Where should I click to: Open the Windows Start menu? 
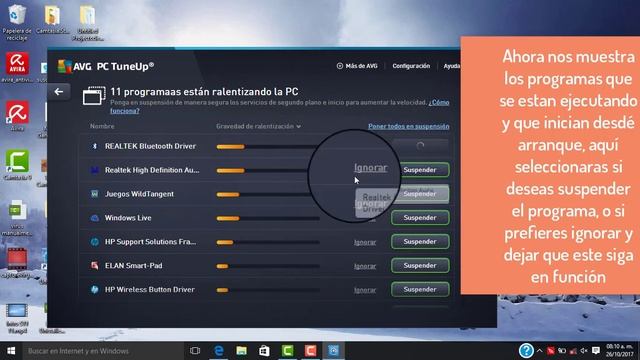[x=11, y=351]
